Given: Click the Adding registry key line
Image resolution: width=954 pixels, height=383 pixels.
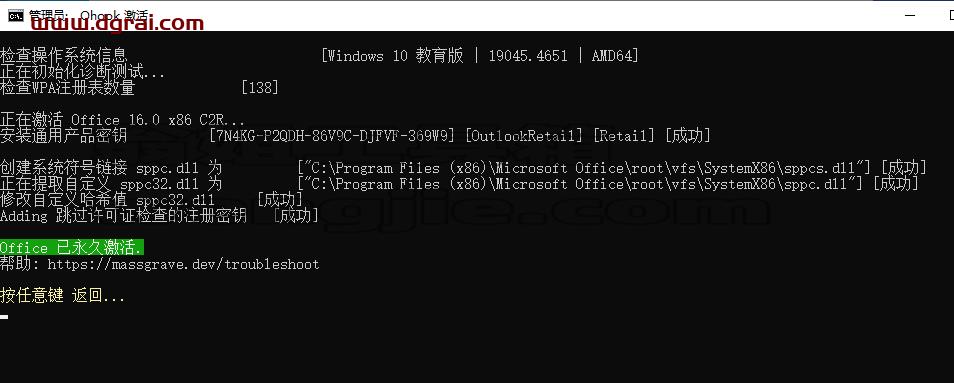Looking at the screenshot, I should coord(159,215).
